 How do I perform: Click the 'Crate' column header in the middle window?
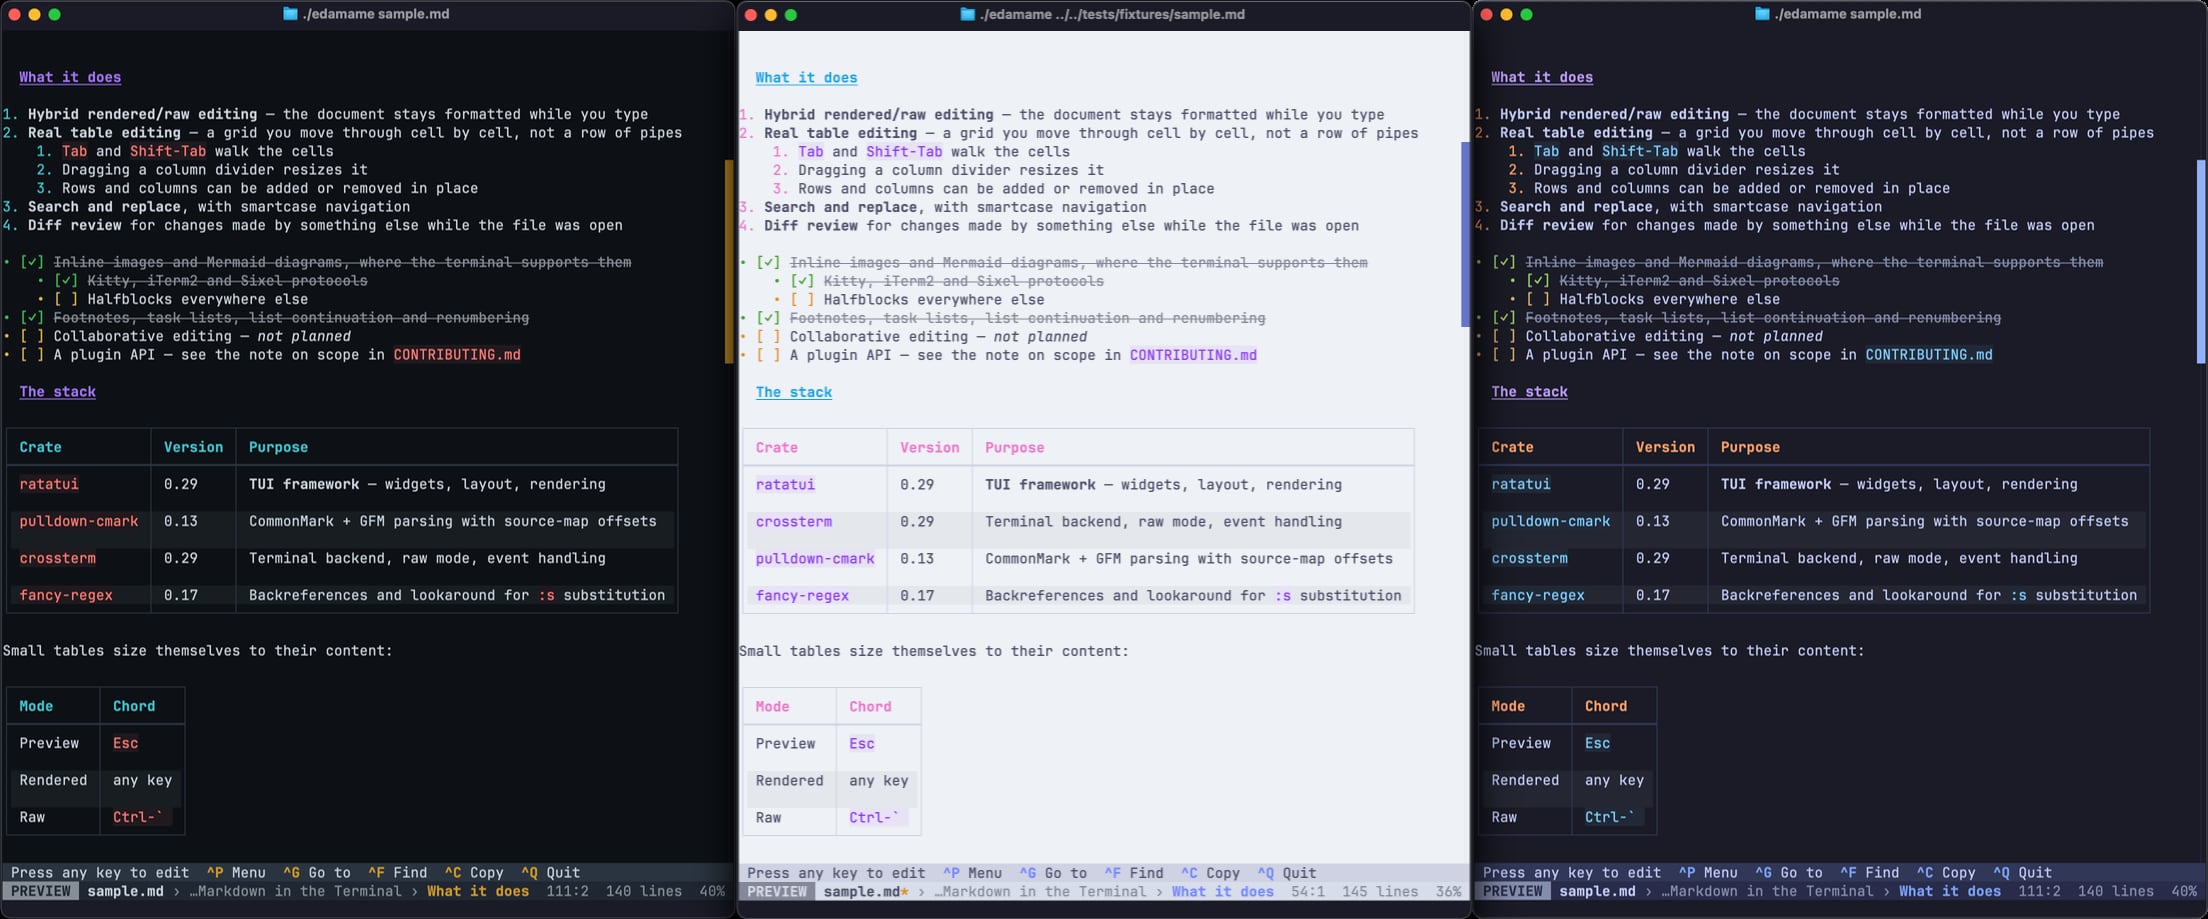click(777, 448)
